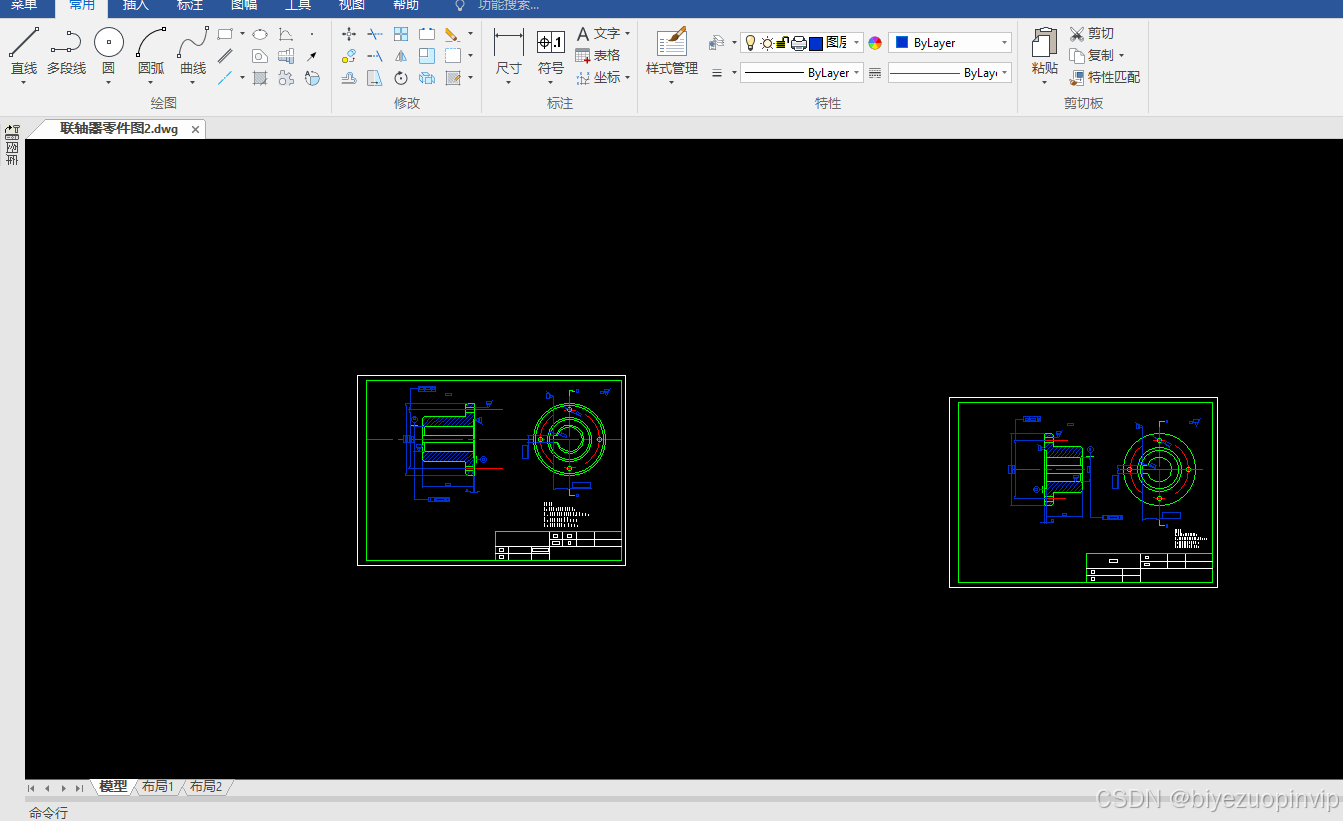This screenshot has width=1343, height=821.
Task: Click the formula curve tool icon
Action: 286,34
